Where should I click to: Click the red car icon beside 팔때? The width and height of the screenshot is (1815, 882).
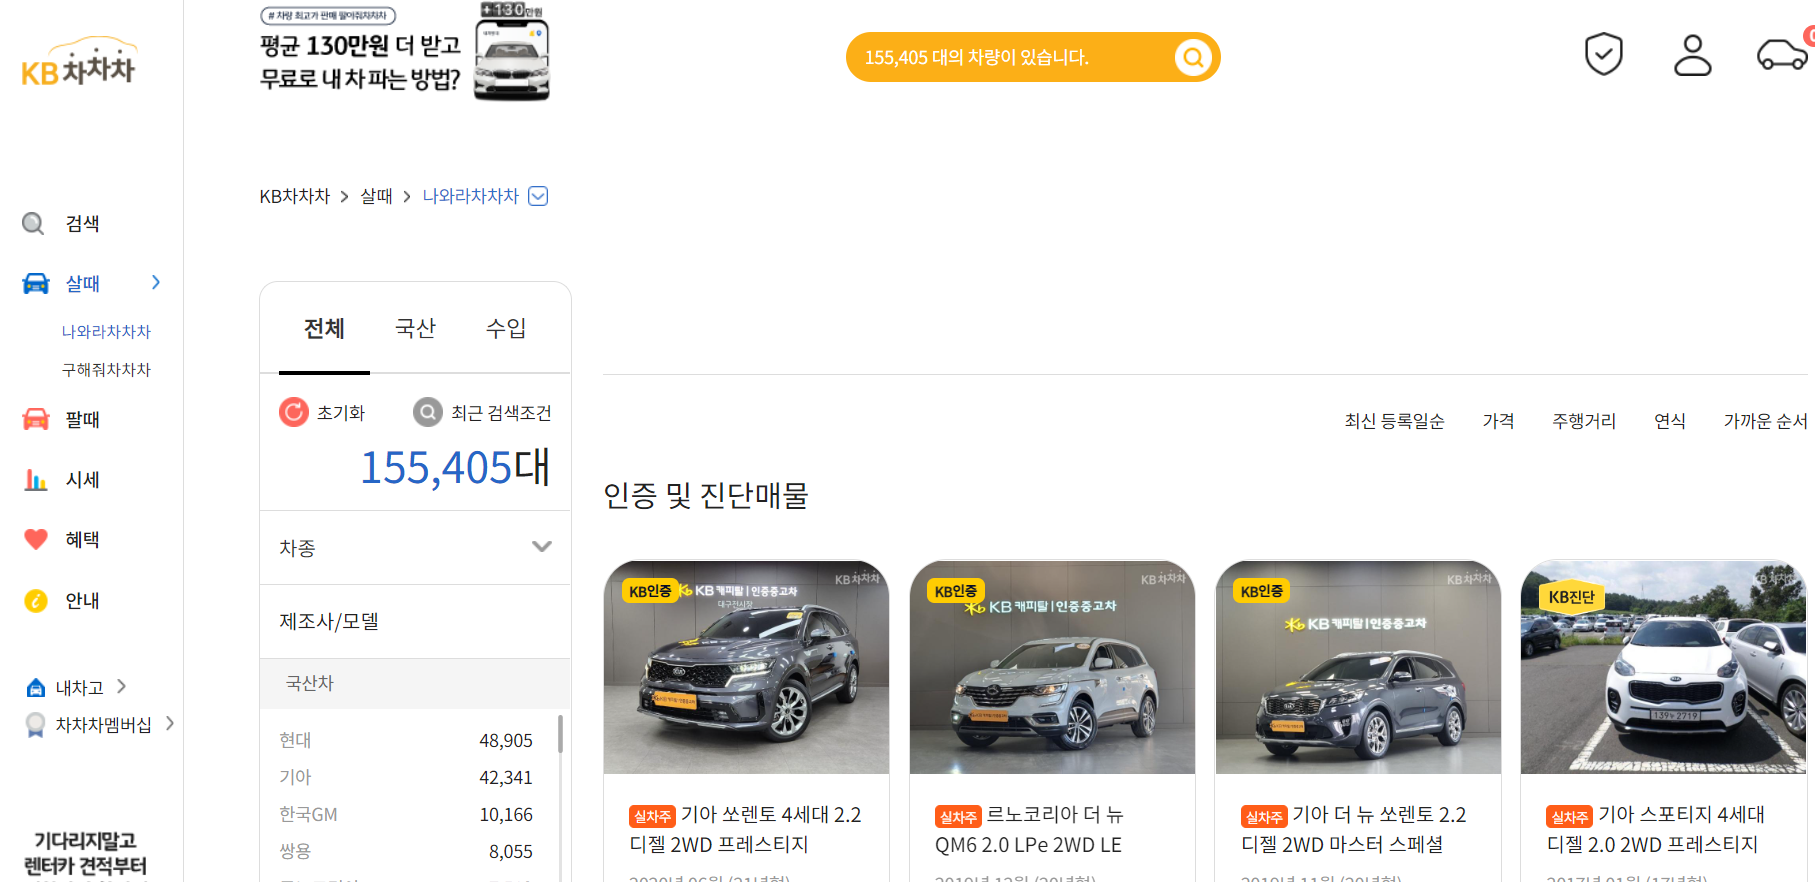[x=36, y=419]
